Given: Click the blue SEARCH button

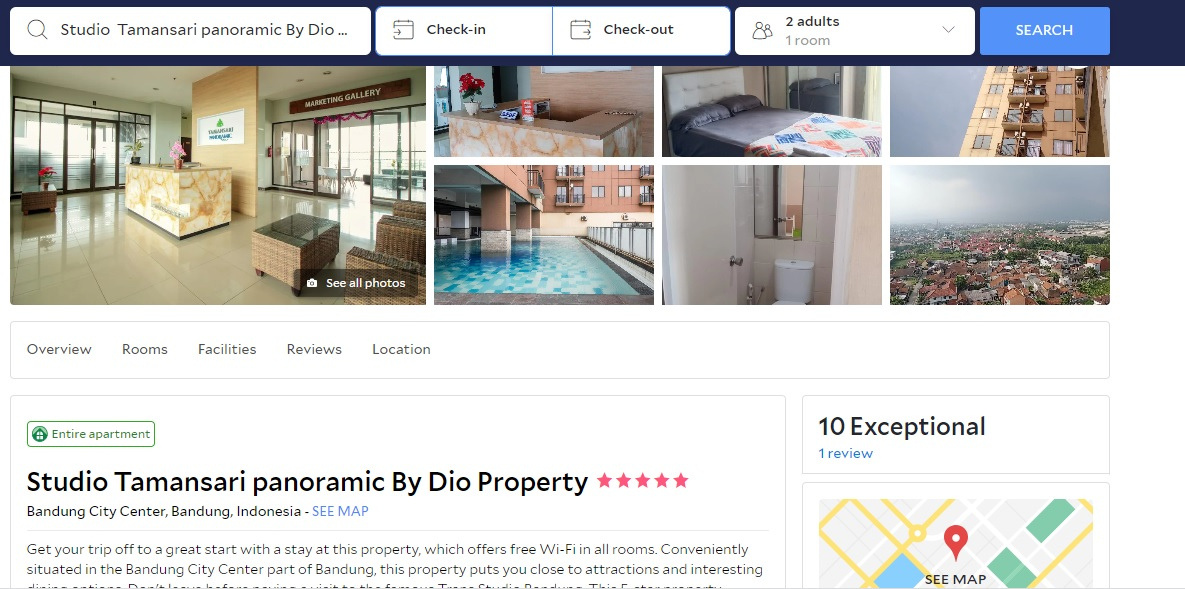Looking at the screenshot, I should (1044, 31).
